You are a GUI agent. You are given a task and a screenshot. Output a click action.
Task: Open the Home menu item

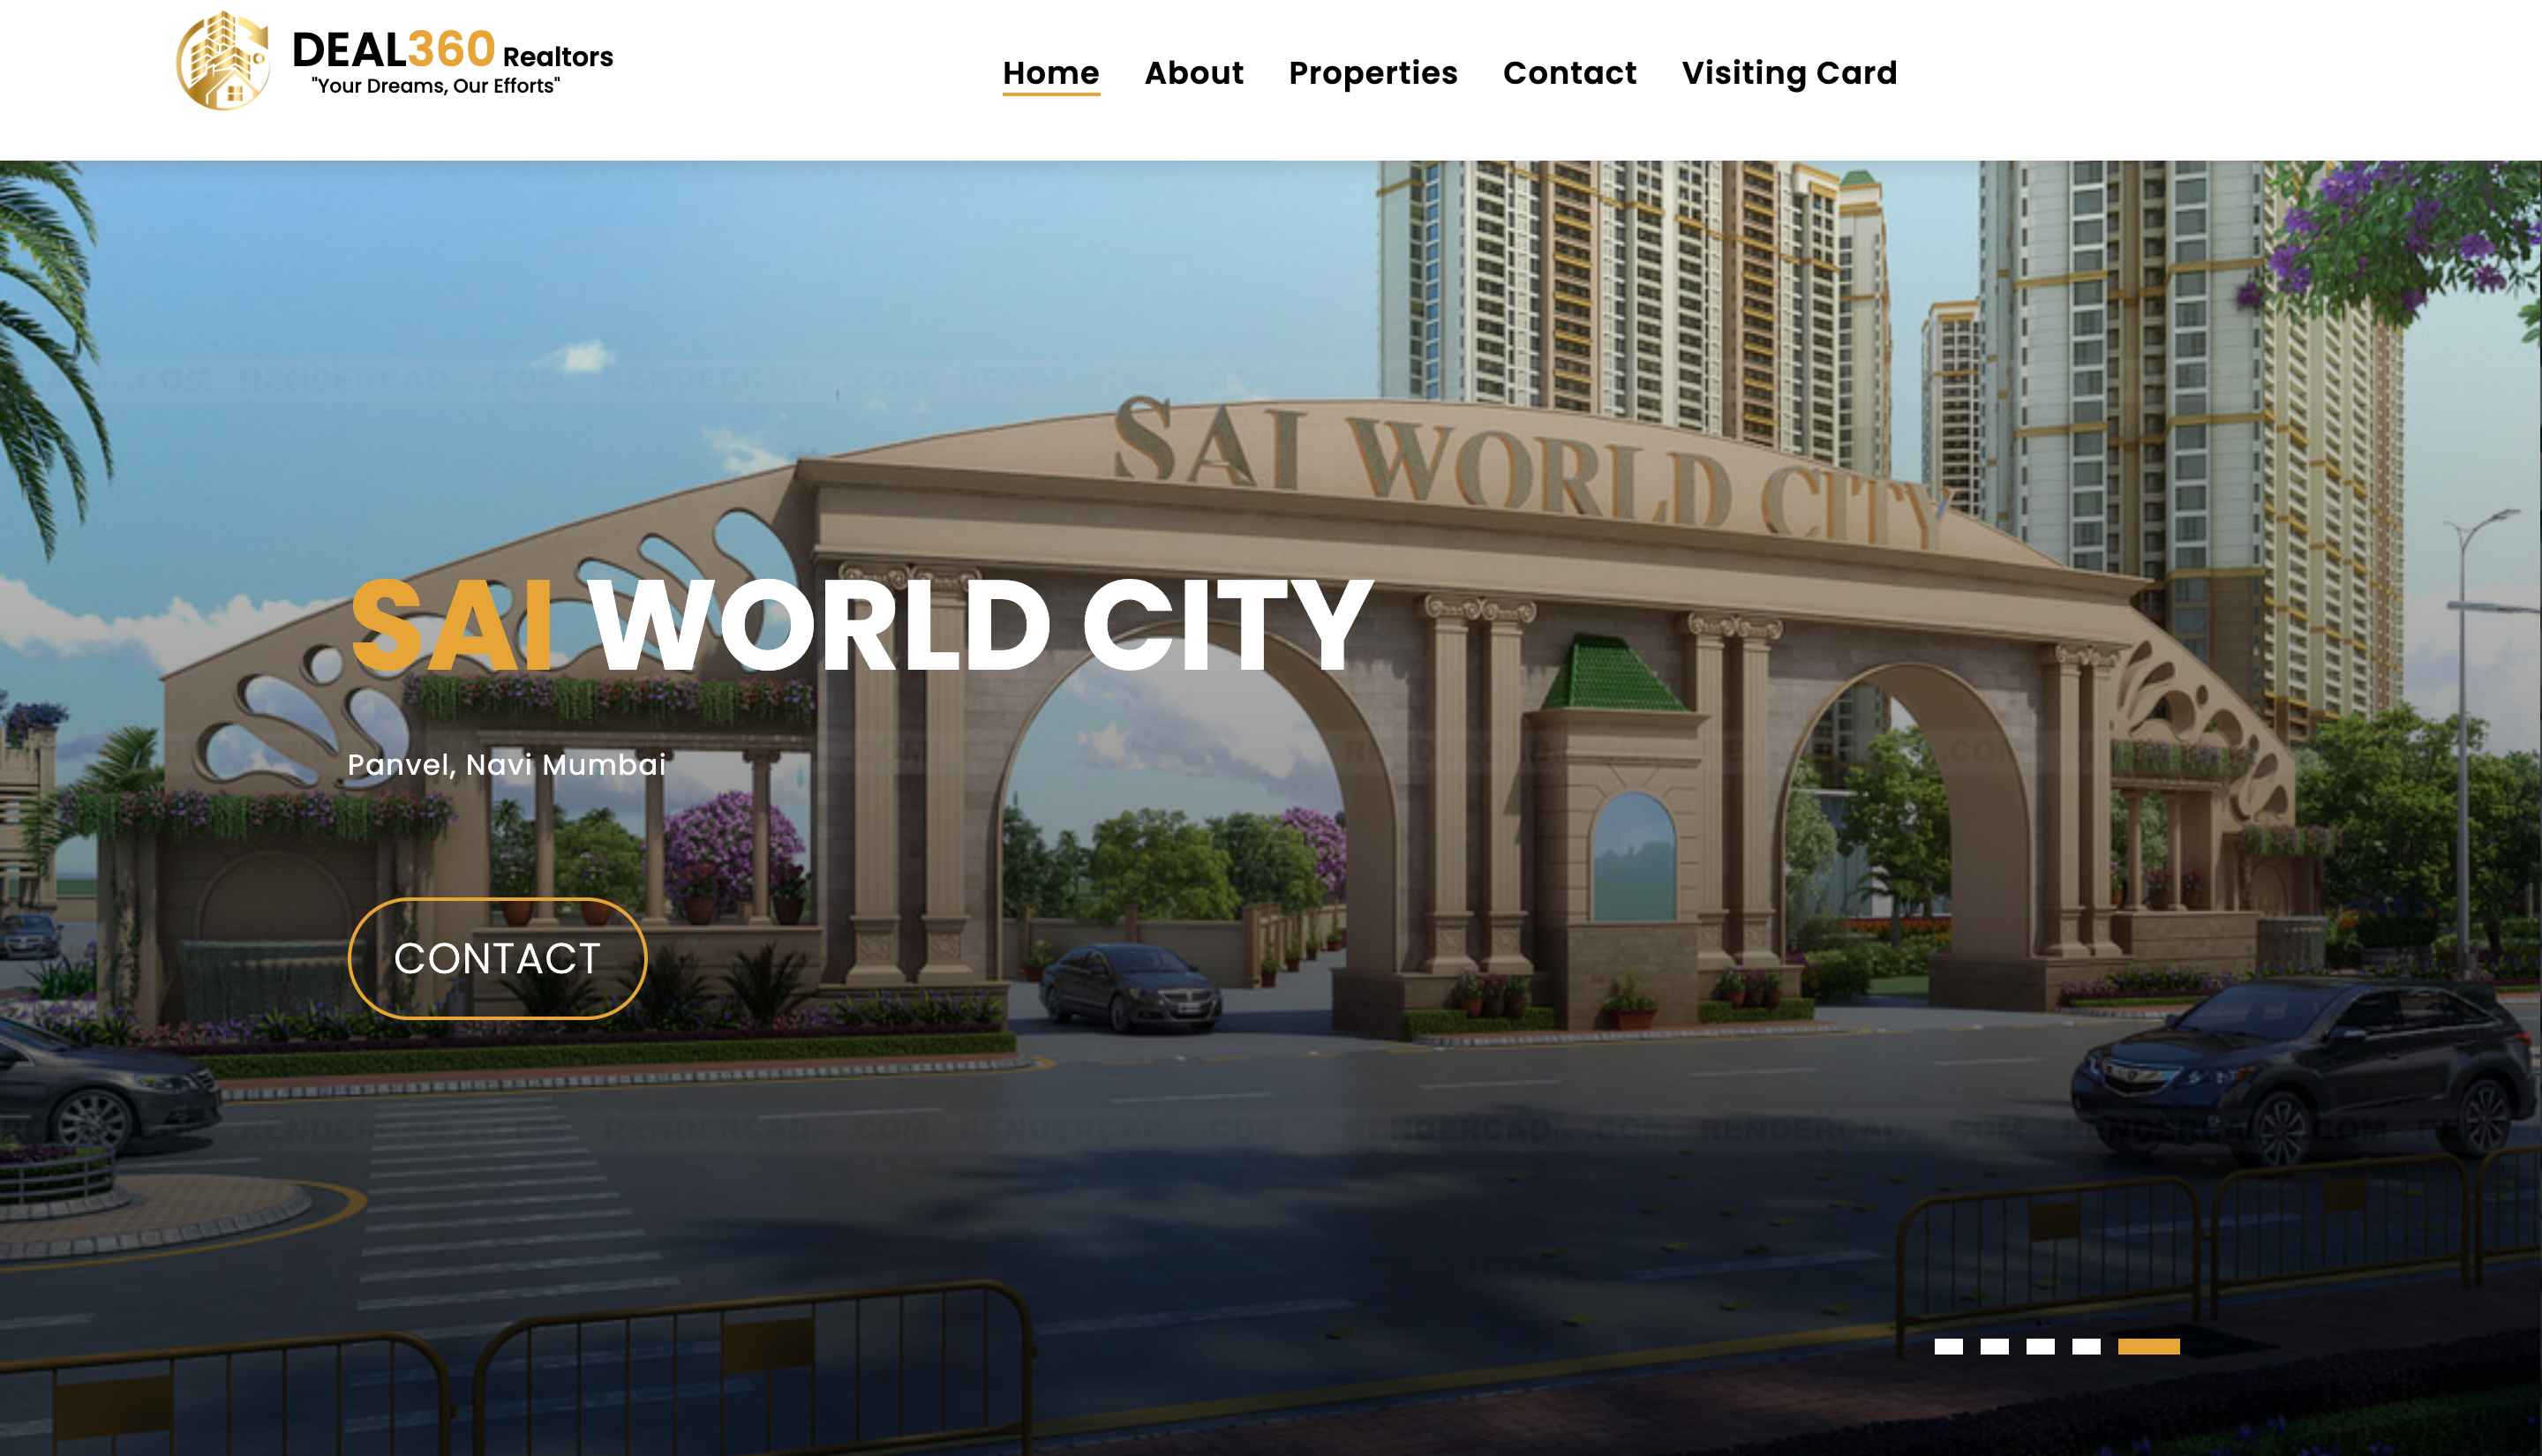(1050, 73)
